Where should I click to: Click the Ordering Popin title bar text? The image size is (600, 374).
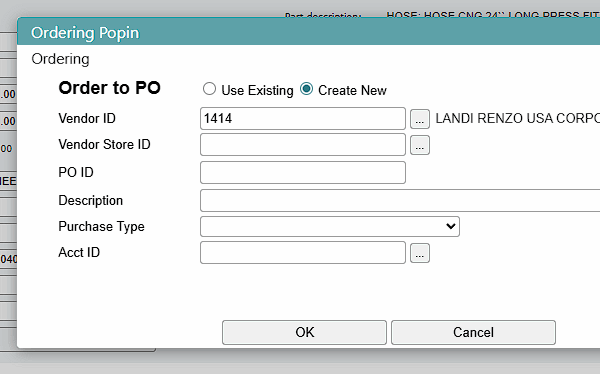(85, 33)
